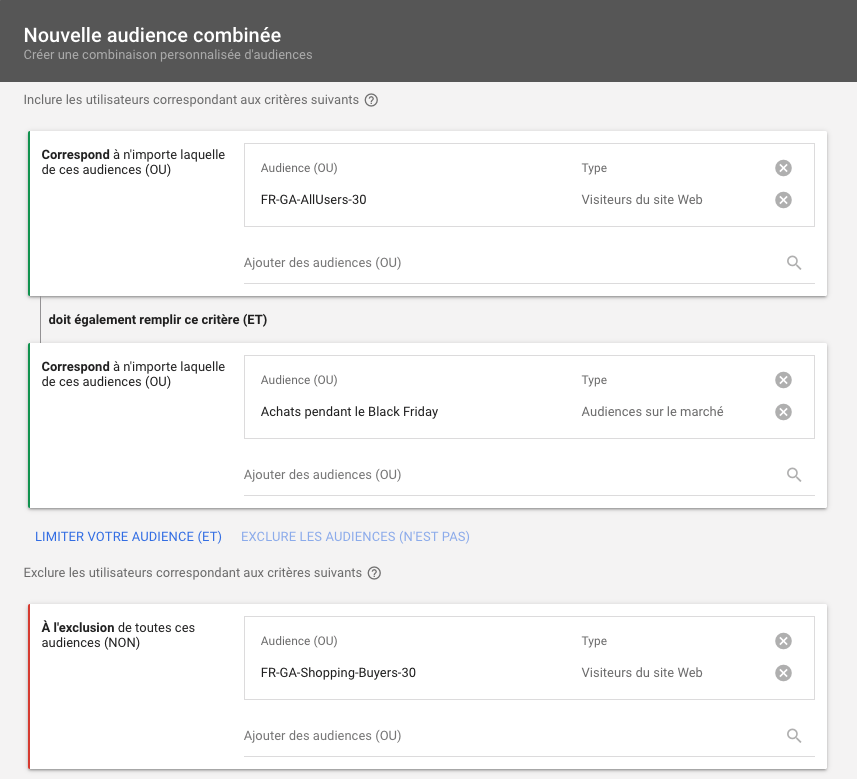
Task: Click 'Créer une combinaison personnalisée d'audiences' subtitle
Action: click(168, 55)
